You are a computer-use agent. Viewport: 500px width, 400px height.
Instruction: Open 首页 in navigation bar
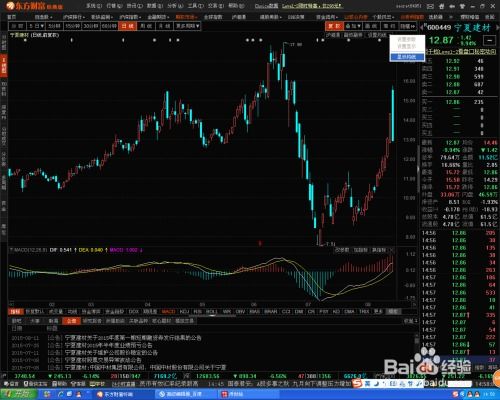tap(11, 17)
